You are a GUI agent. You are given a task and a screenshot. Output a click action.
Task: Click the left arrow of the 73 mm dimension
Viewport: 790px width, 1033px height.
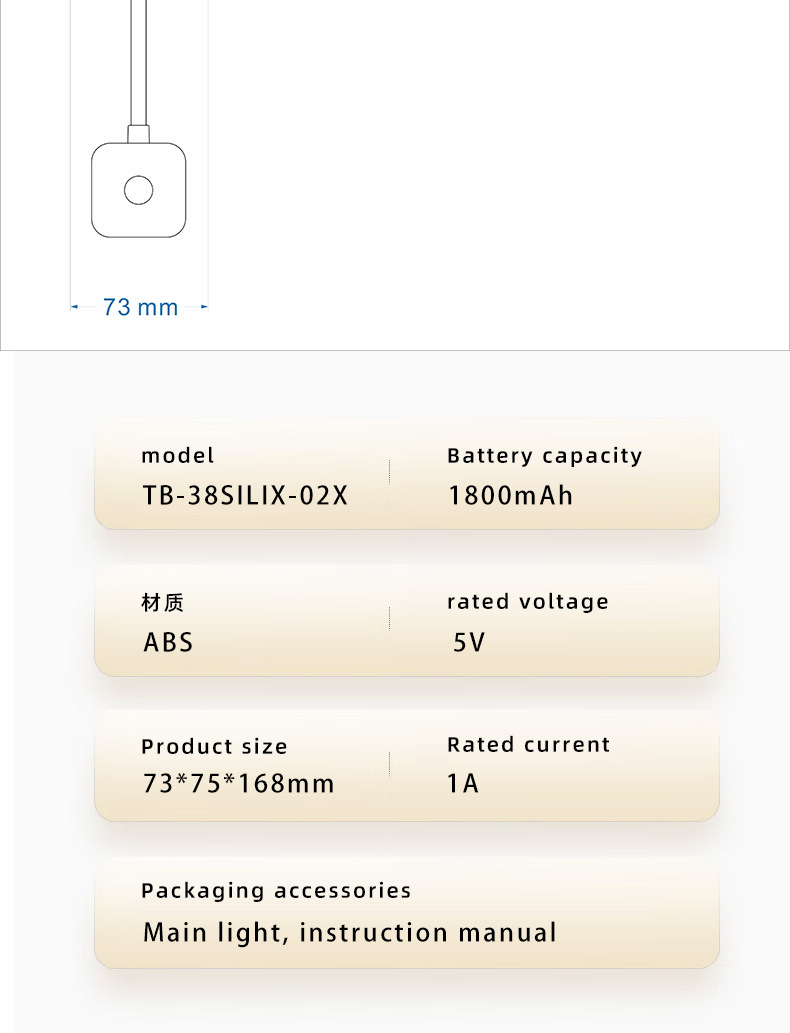click(x=74, y=307)
